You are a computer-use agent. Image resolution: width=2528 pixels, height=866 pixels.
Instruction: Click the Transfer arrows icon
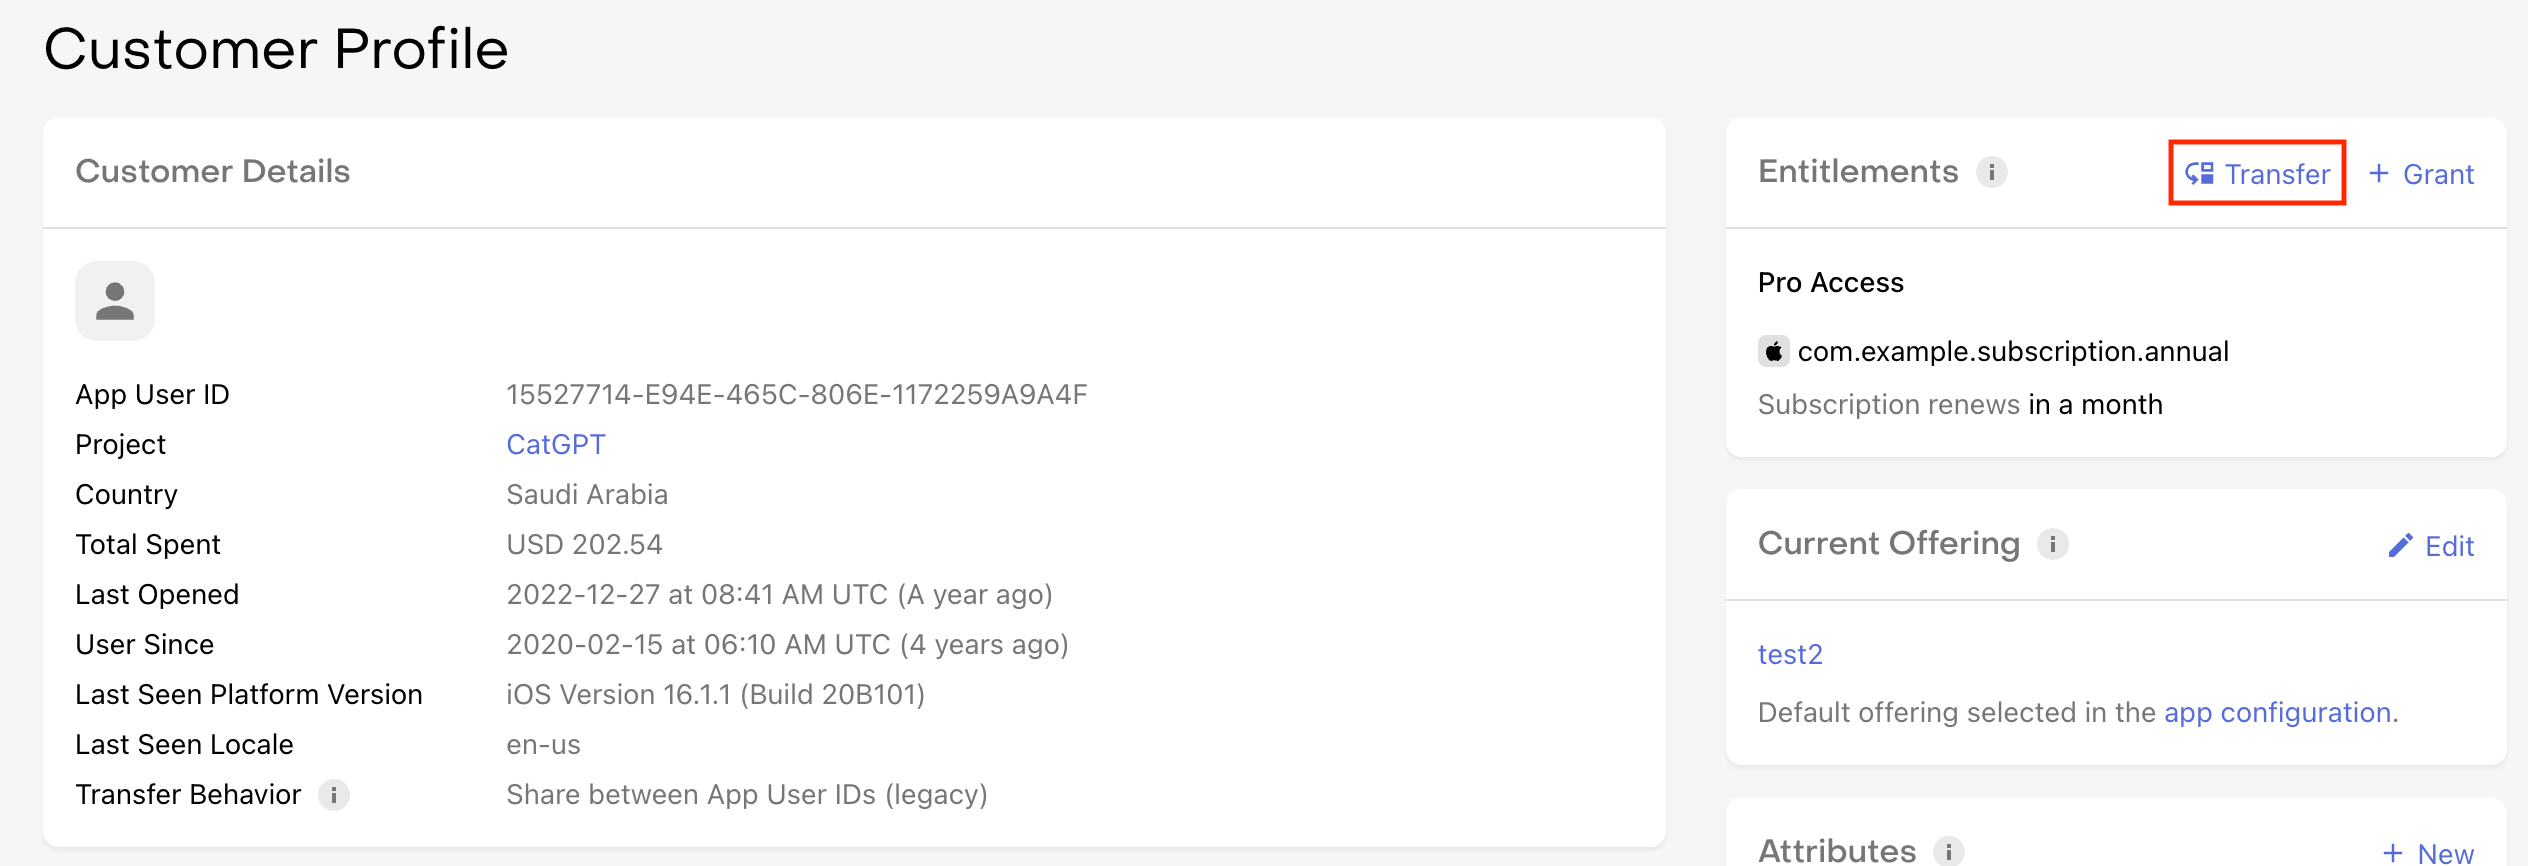click(2199, 174)
